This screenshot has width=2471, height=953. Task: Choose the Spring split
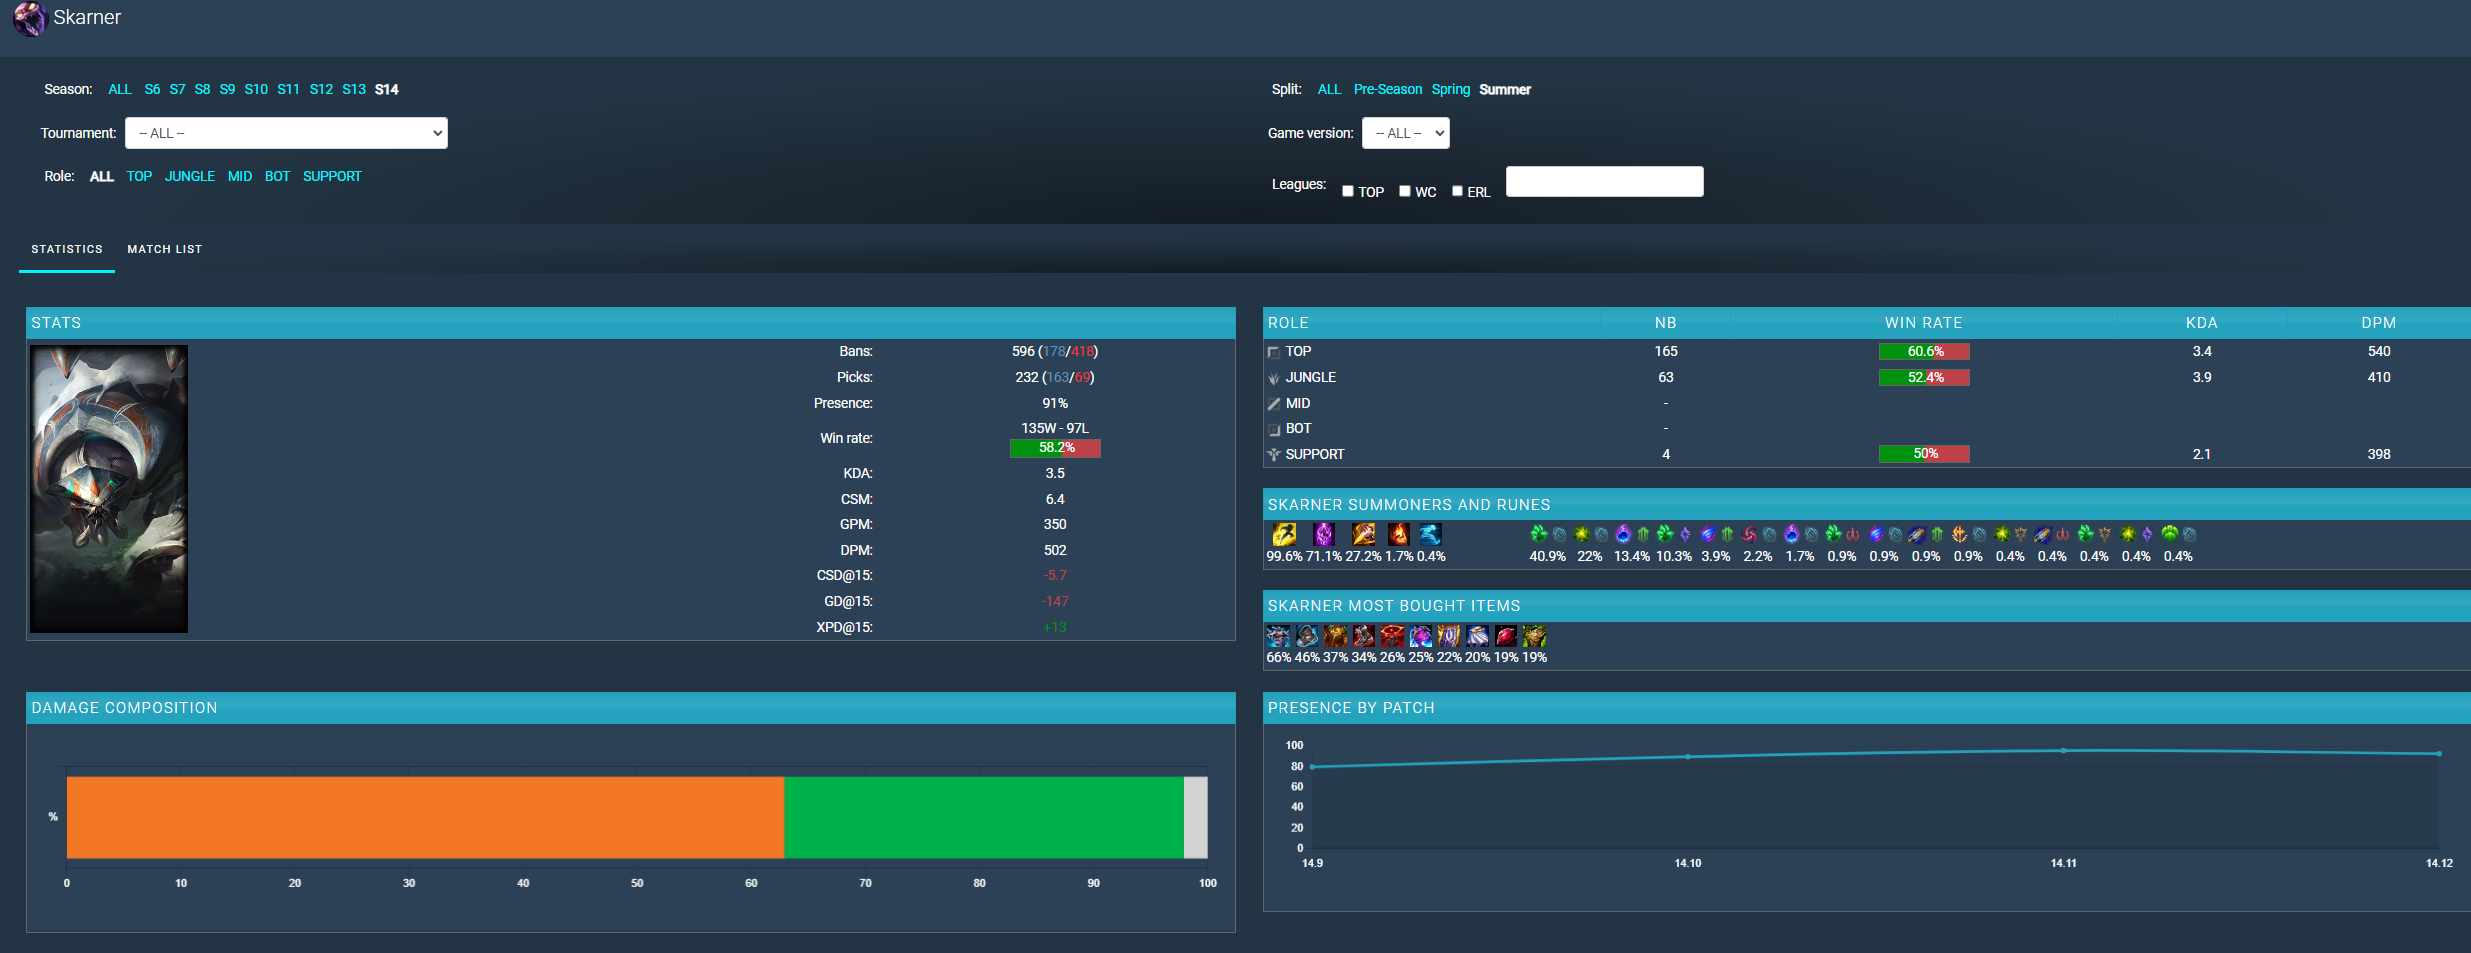click(1451, 90)
